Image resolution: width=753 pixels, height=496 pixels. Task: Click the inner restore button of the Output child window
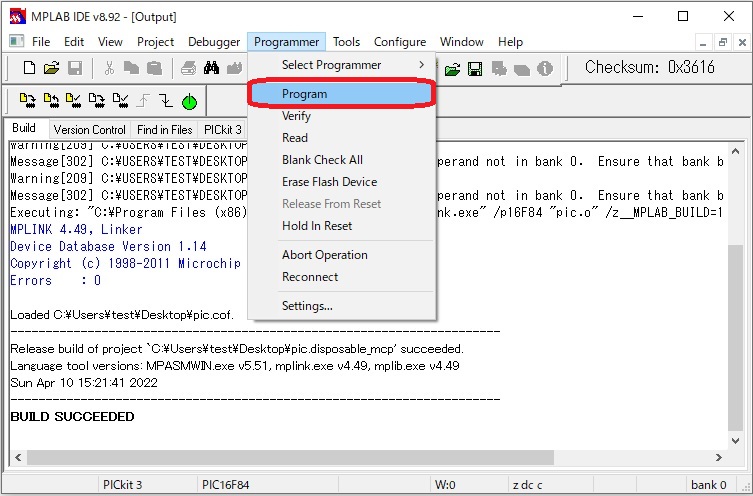tap(723, 42)
